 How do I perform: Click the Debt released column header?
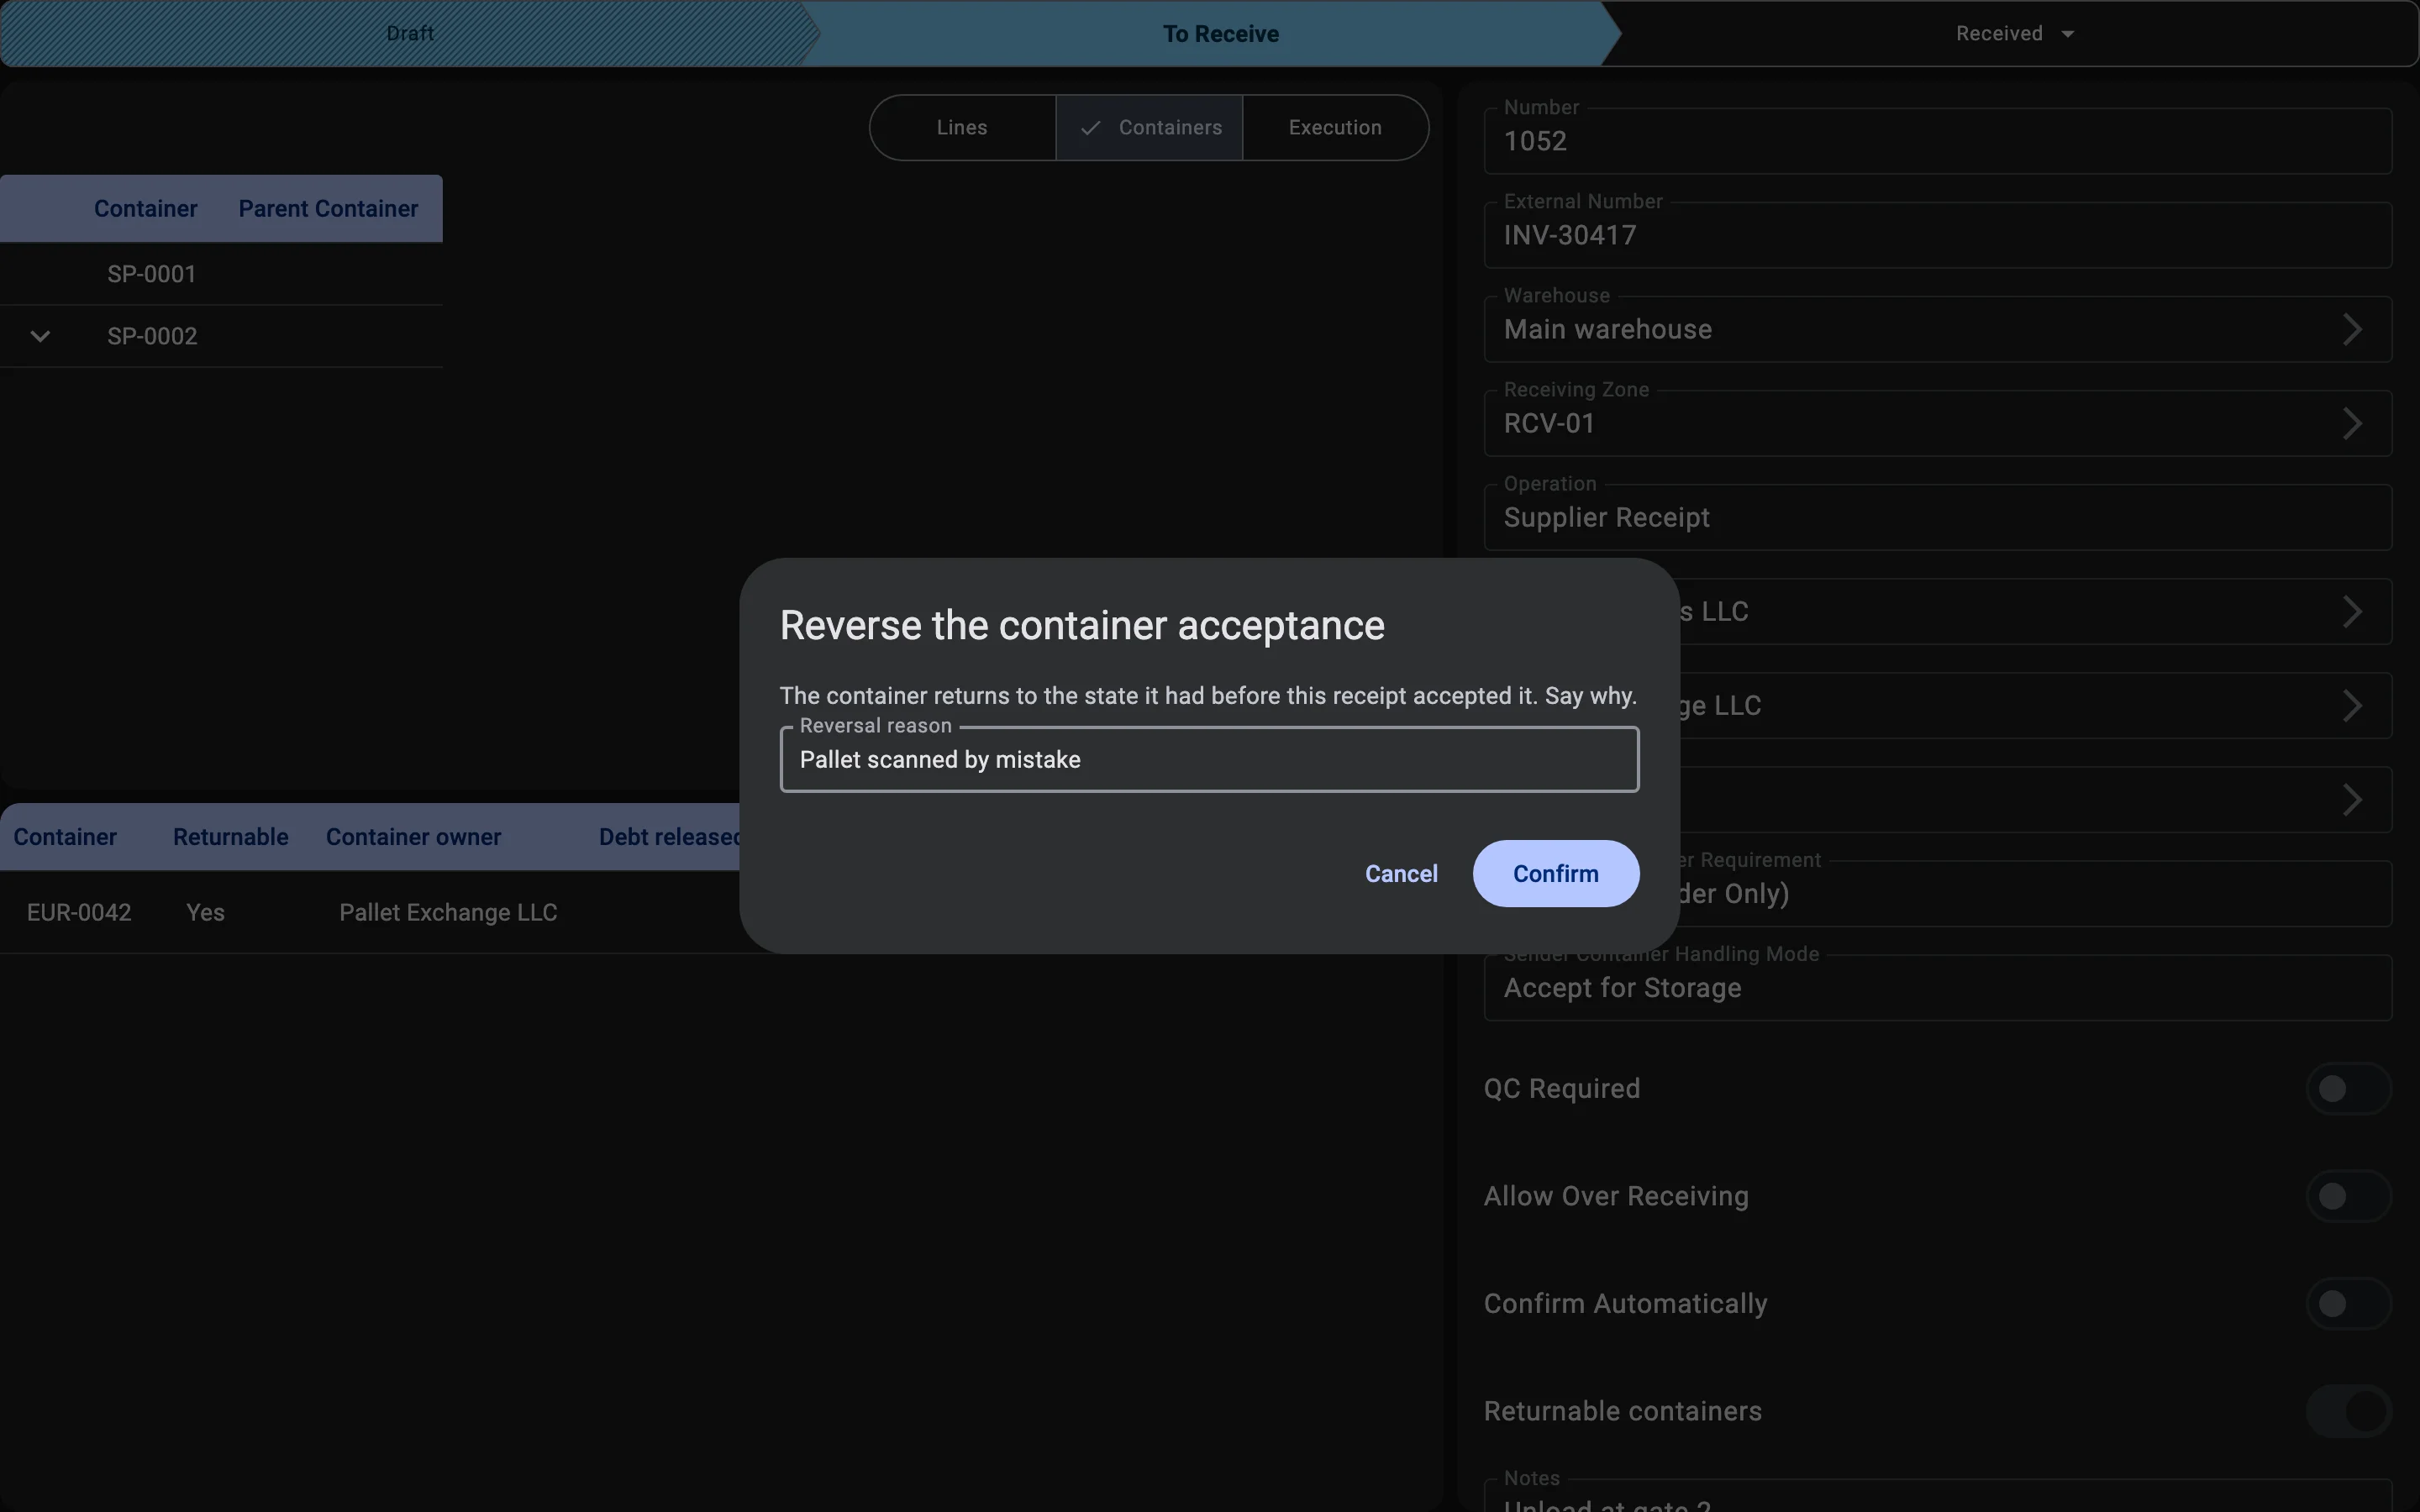coord(669,837)
